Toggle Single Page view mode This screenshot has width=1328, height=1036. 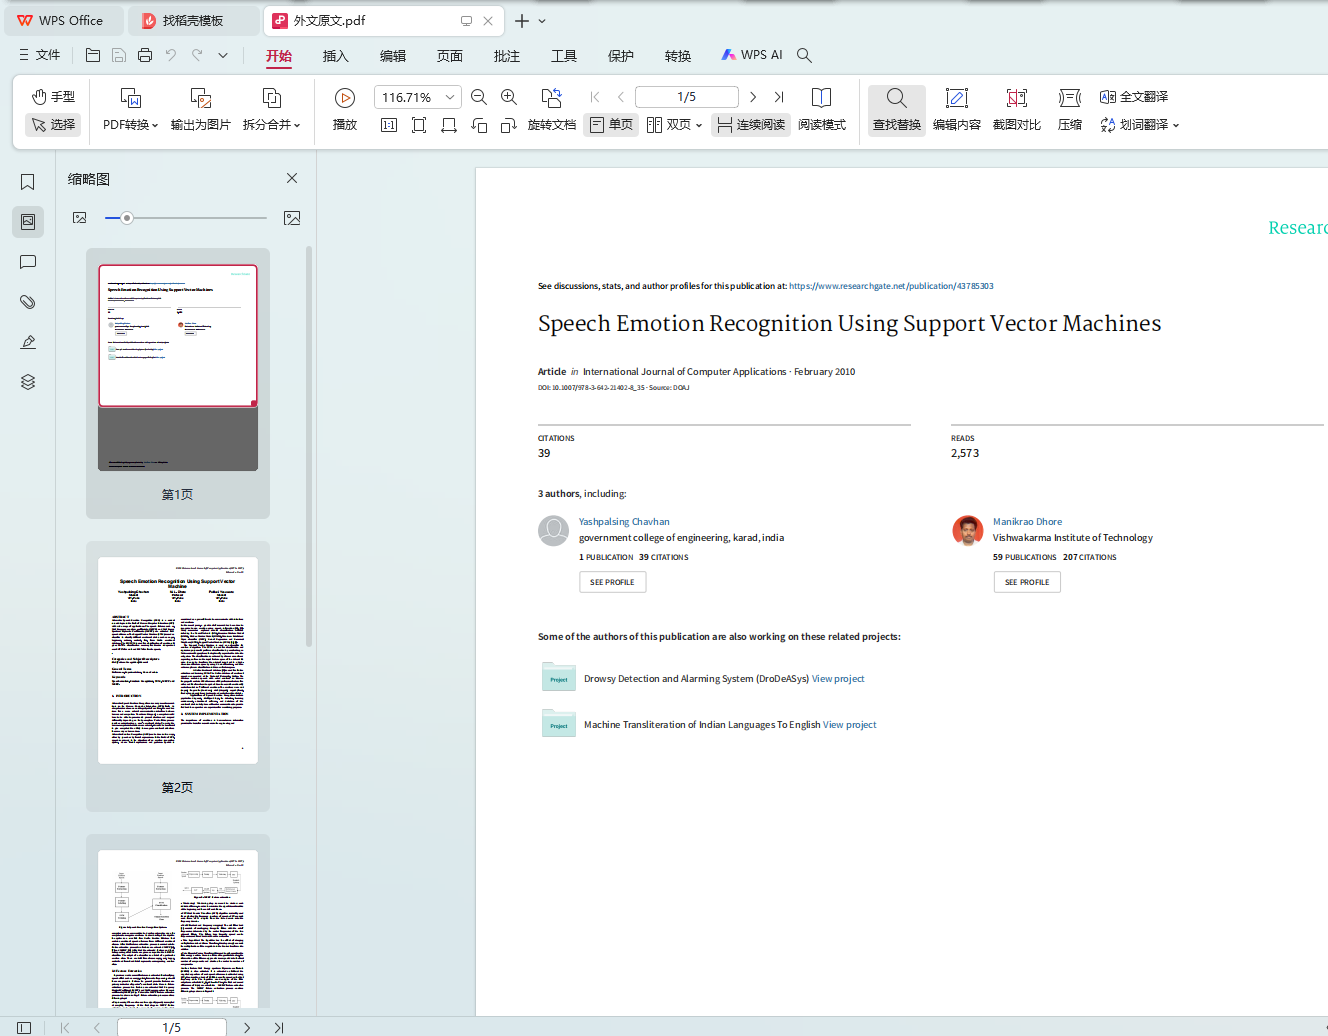pyautogui.click(x=611, y=125)
